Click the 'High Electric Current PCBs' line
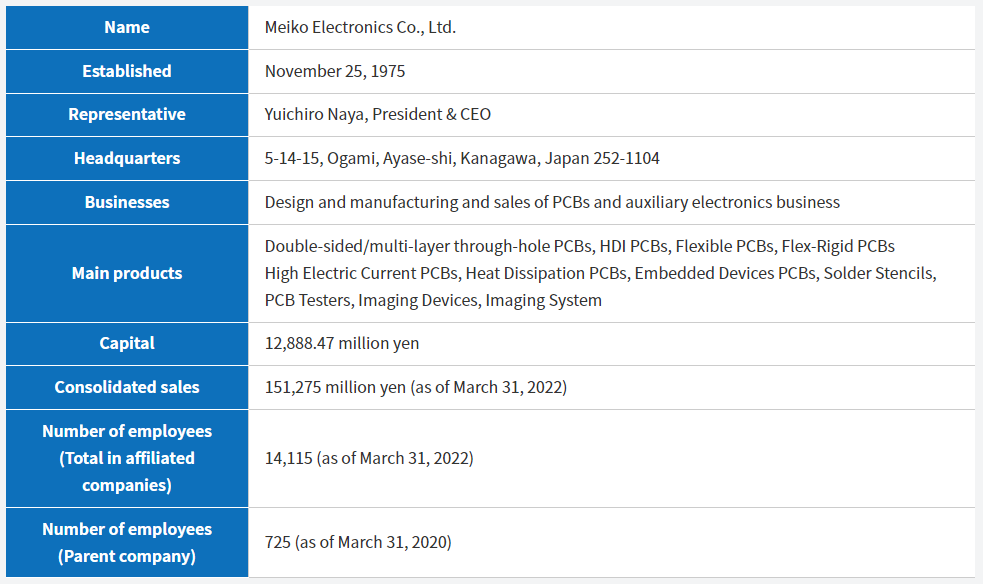Viewport: 983px width, 584px height. 601,273
